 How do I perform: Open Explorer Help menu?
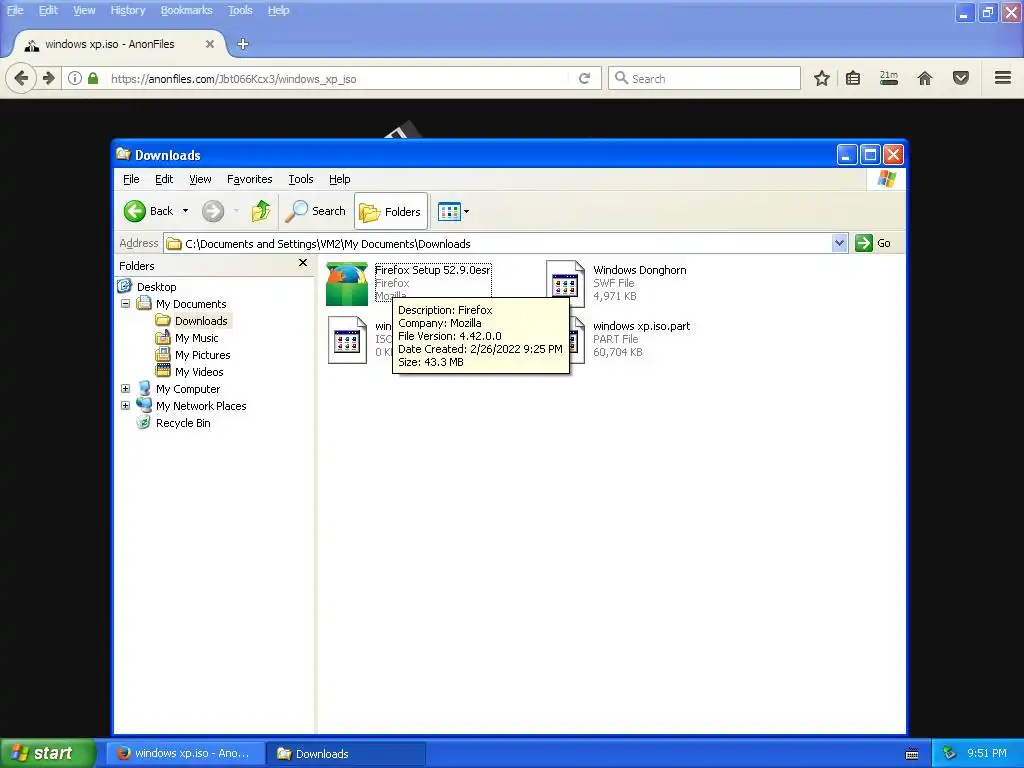pos(340,179)
